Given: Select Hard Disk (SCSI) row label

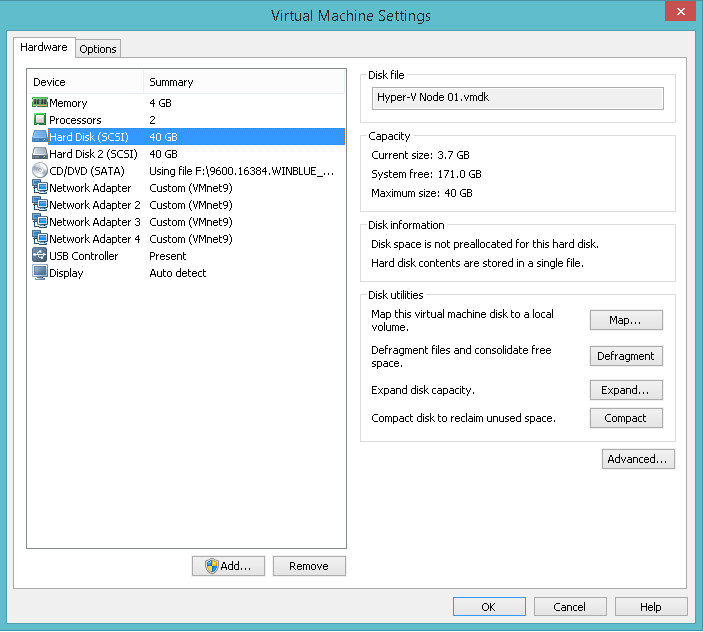Looking at the screenshot, I should (89, 137).
